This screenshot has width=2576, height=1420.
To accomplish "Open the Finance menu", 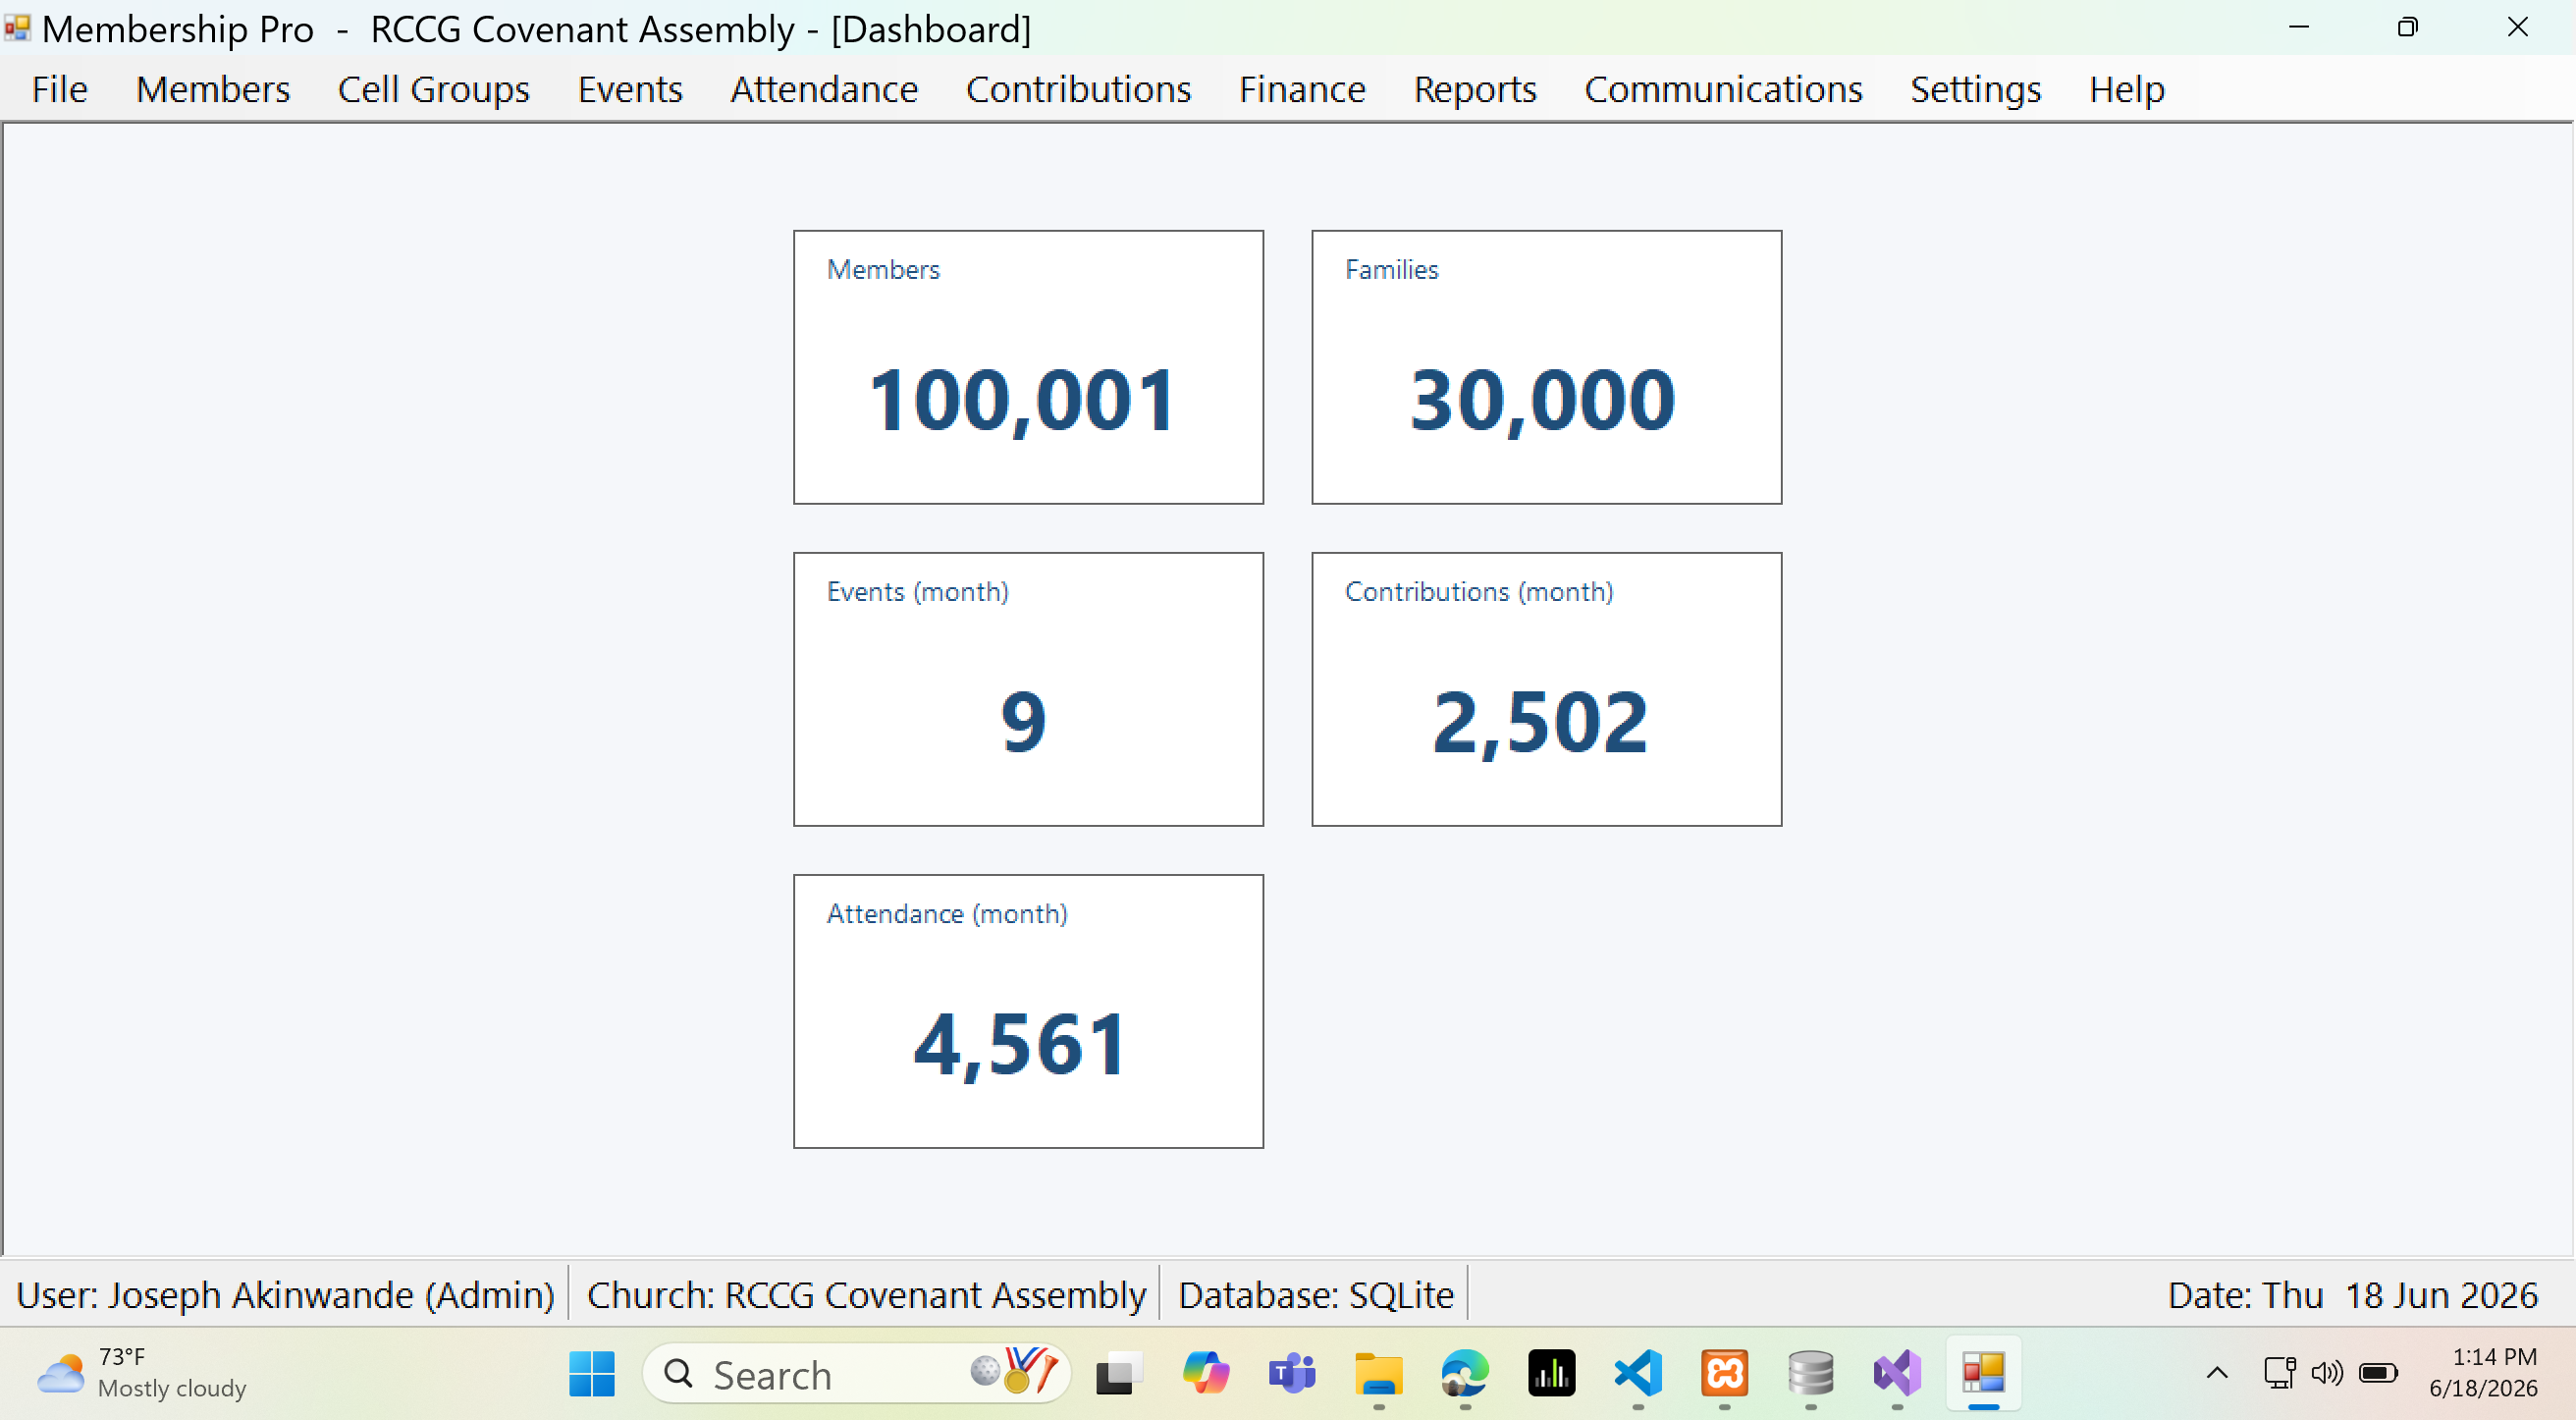I will [1302, 89].
